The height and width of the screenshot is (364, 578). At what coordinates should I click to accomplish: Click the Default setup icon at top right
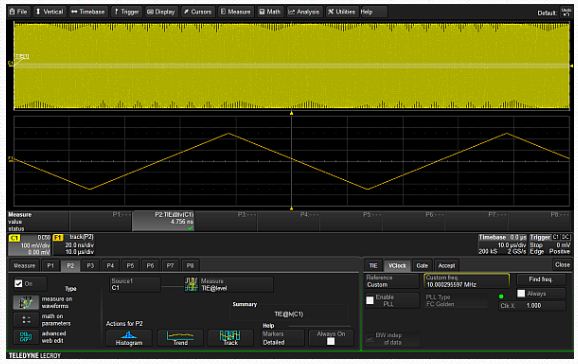click(x=565, y=12)
